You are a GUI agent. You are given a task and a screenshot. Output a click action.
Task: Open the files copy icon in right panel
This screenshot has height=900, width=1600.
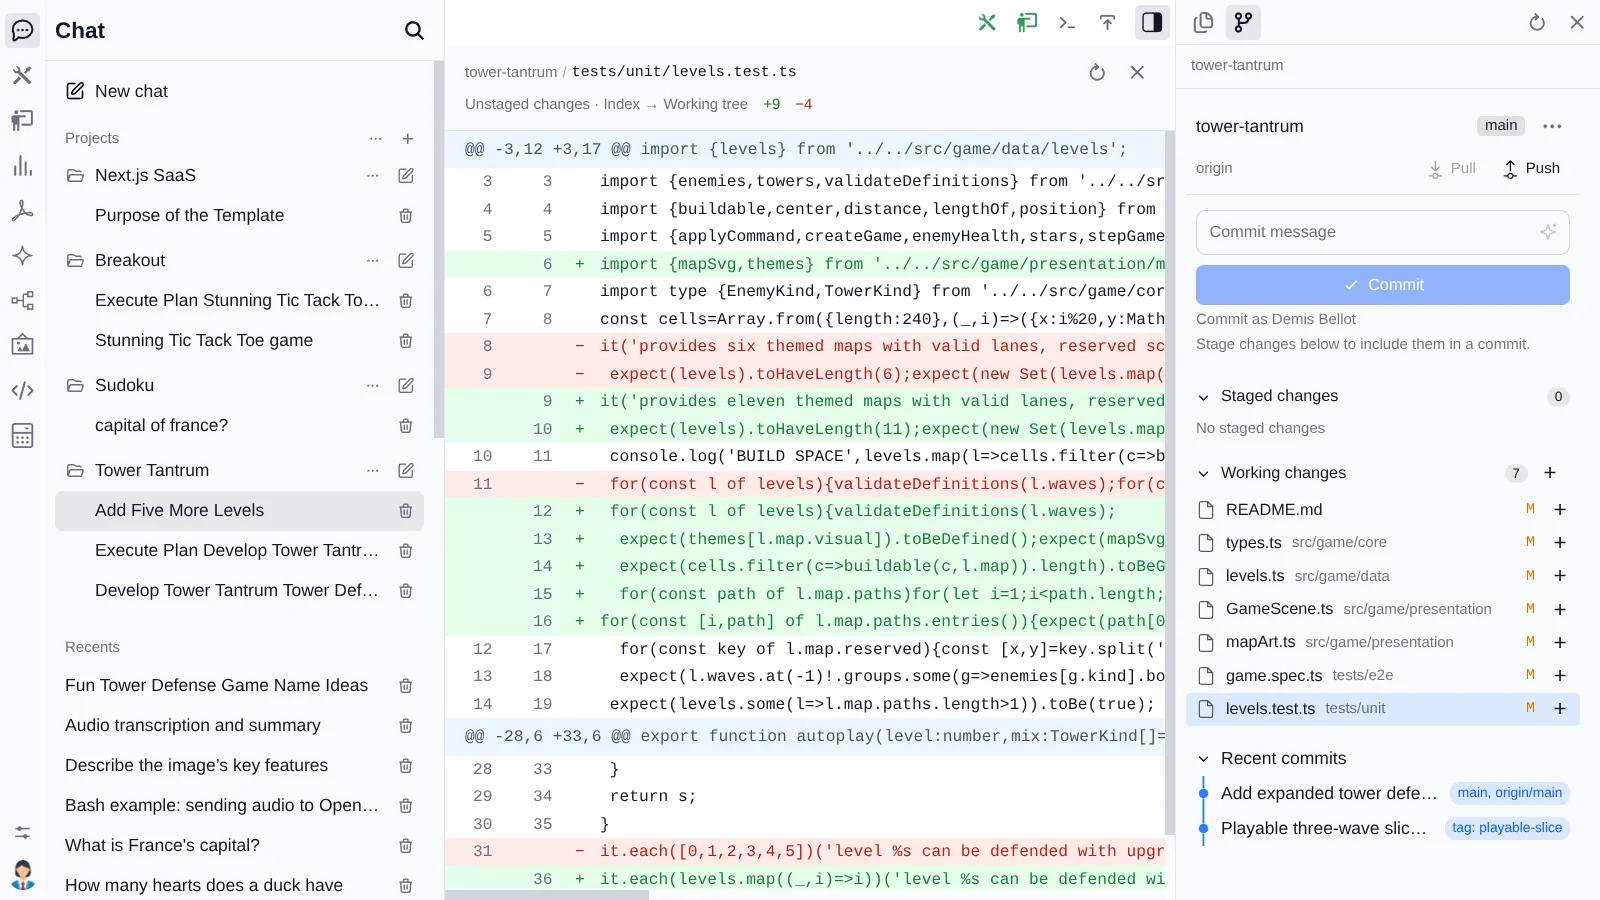[x=1203, y=22]
